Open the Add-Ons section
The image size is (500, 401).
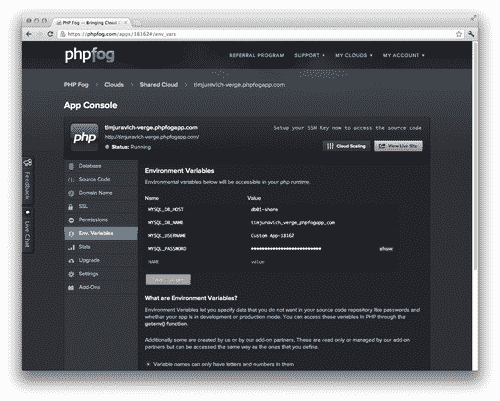(101, 287)
